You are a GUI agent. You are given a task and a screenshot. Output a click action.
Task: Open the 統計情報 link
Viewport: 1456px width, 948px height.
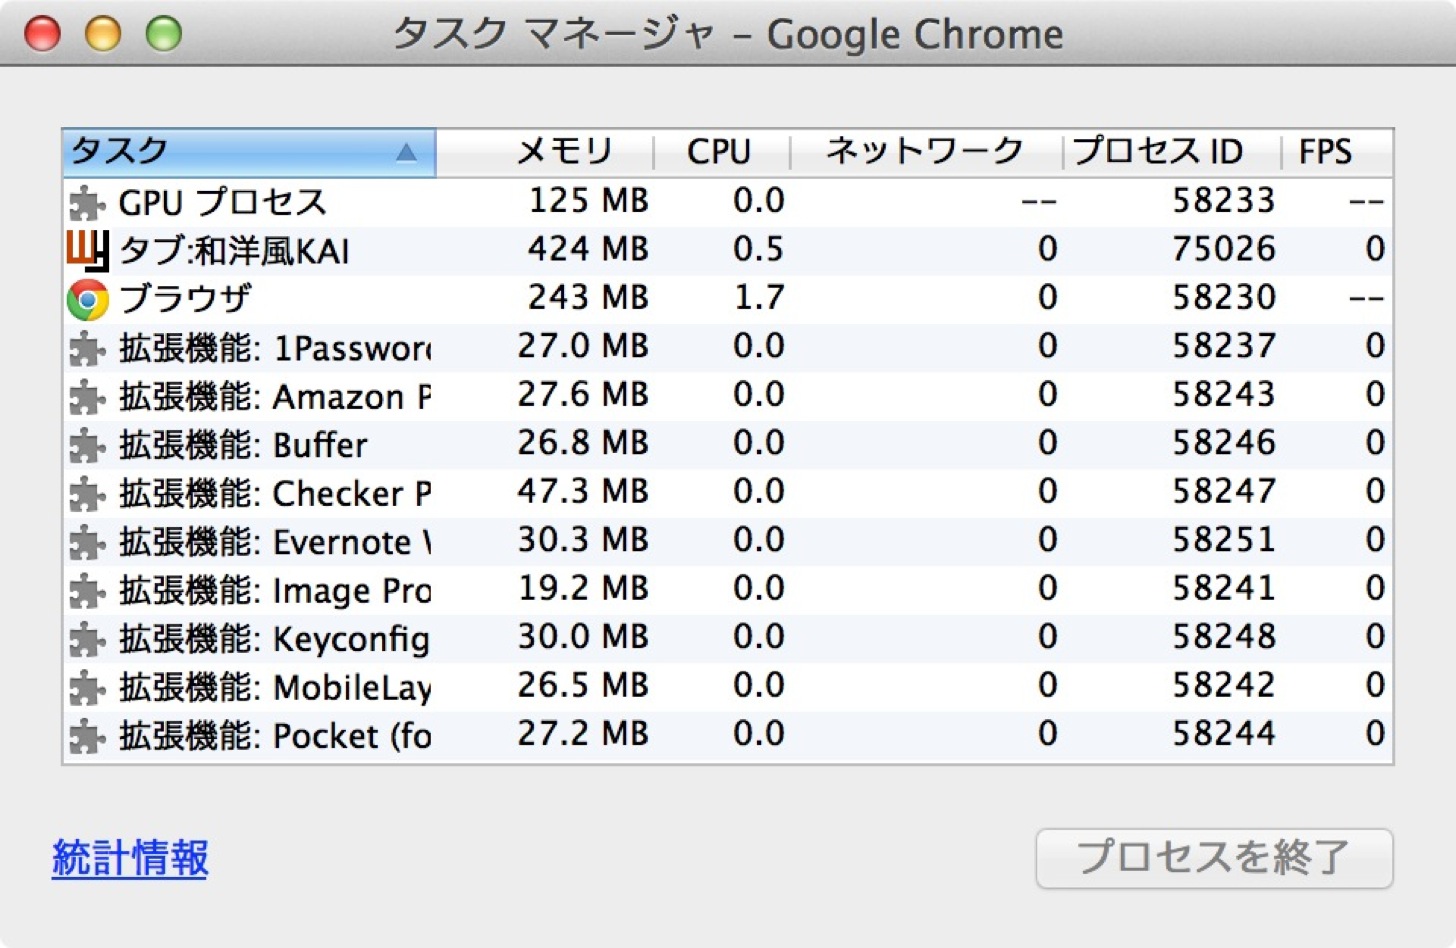[130, 858]
